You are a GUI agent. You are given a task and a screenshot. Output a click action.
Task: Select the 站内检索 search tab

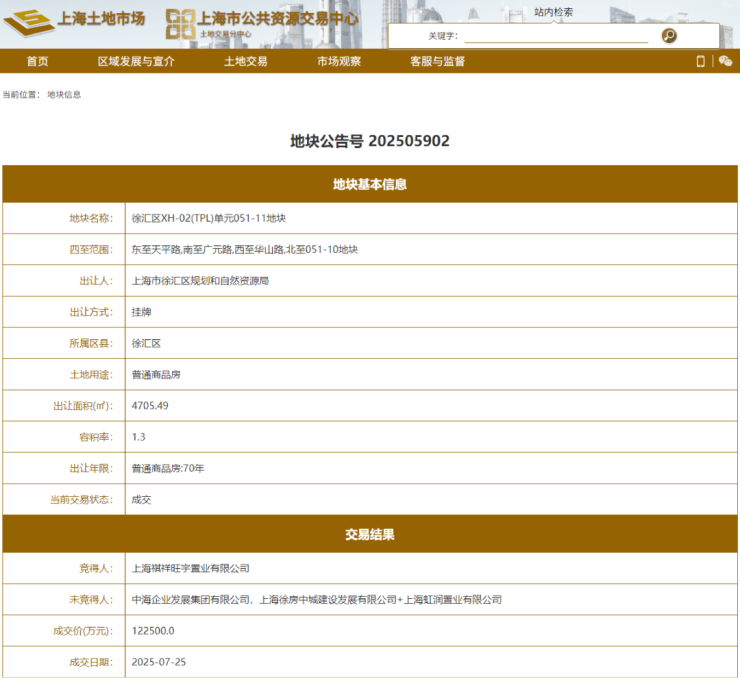click(553, 12)
